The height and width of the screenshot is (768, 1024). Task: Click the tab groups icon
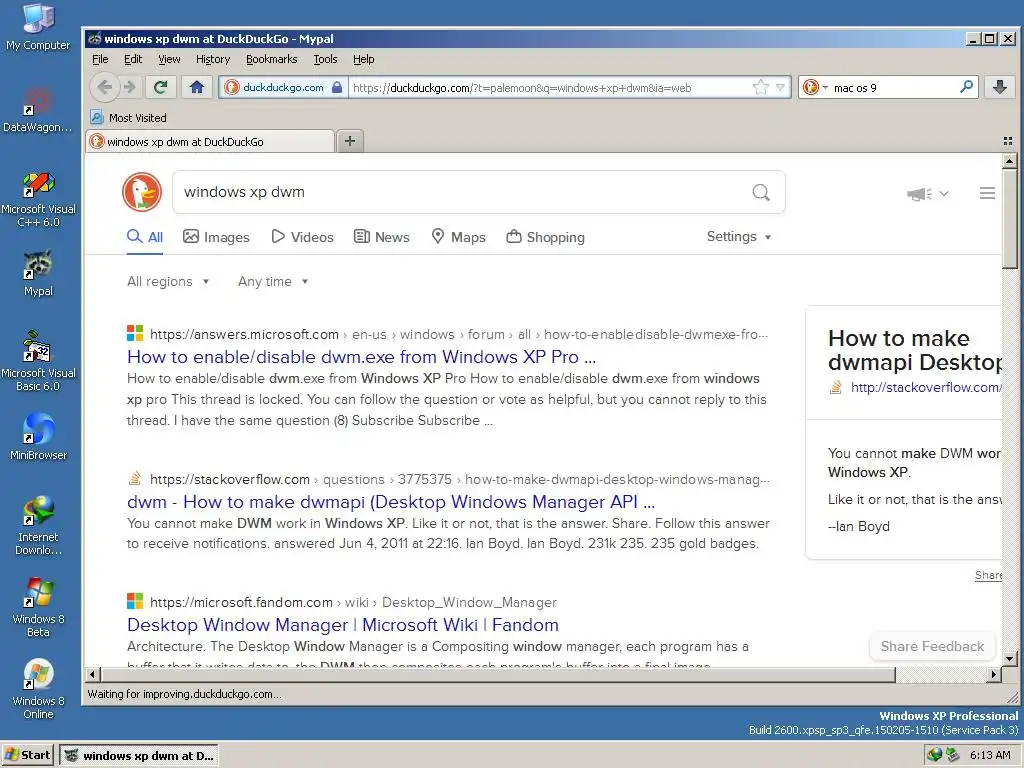pos(1008,141)
